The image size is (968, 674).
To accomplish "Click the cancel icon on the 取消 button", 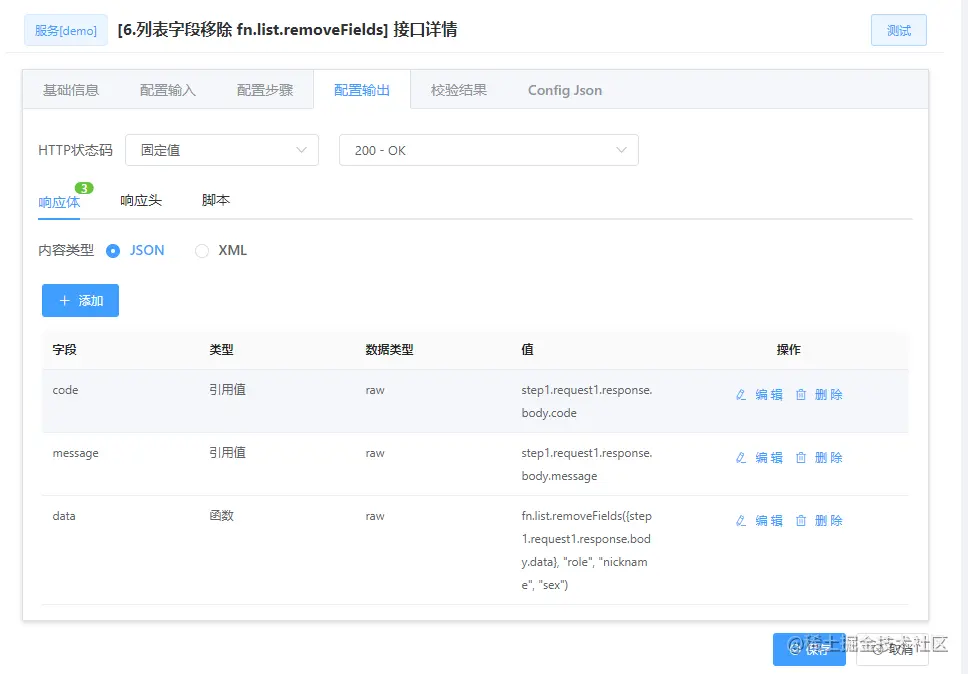I will (878, 649).
